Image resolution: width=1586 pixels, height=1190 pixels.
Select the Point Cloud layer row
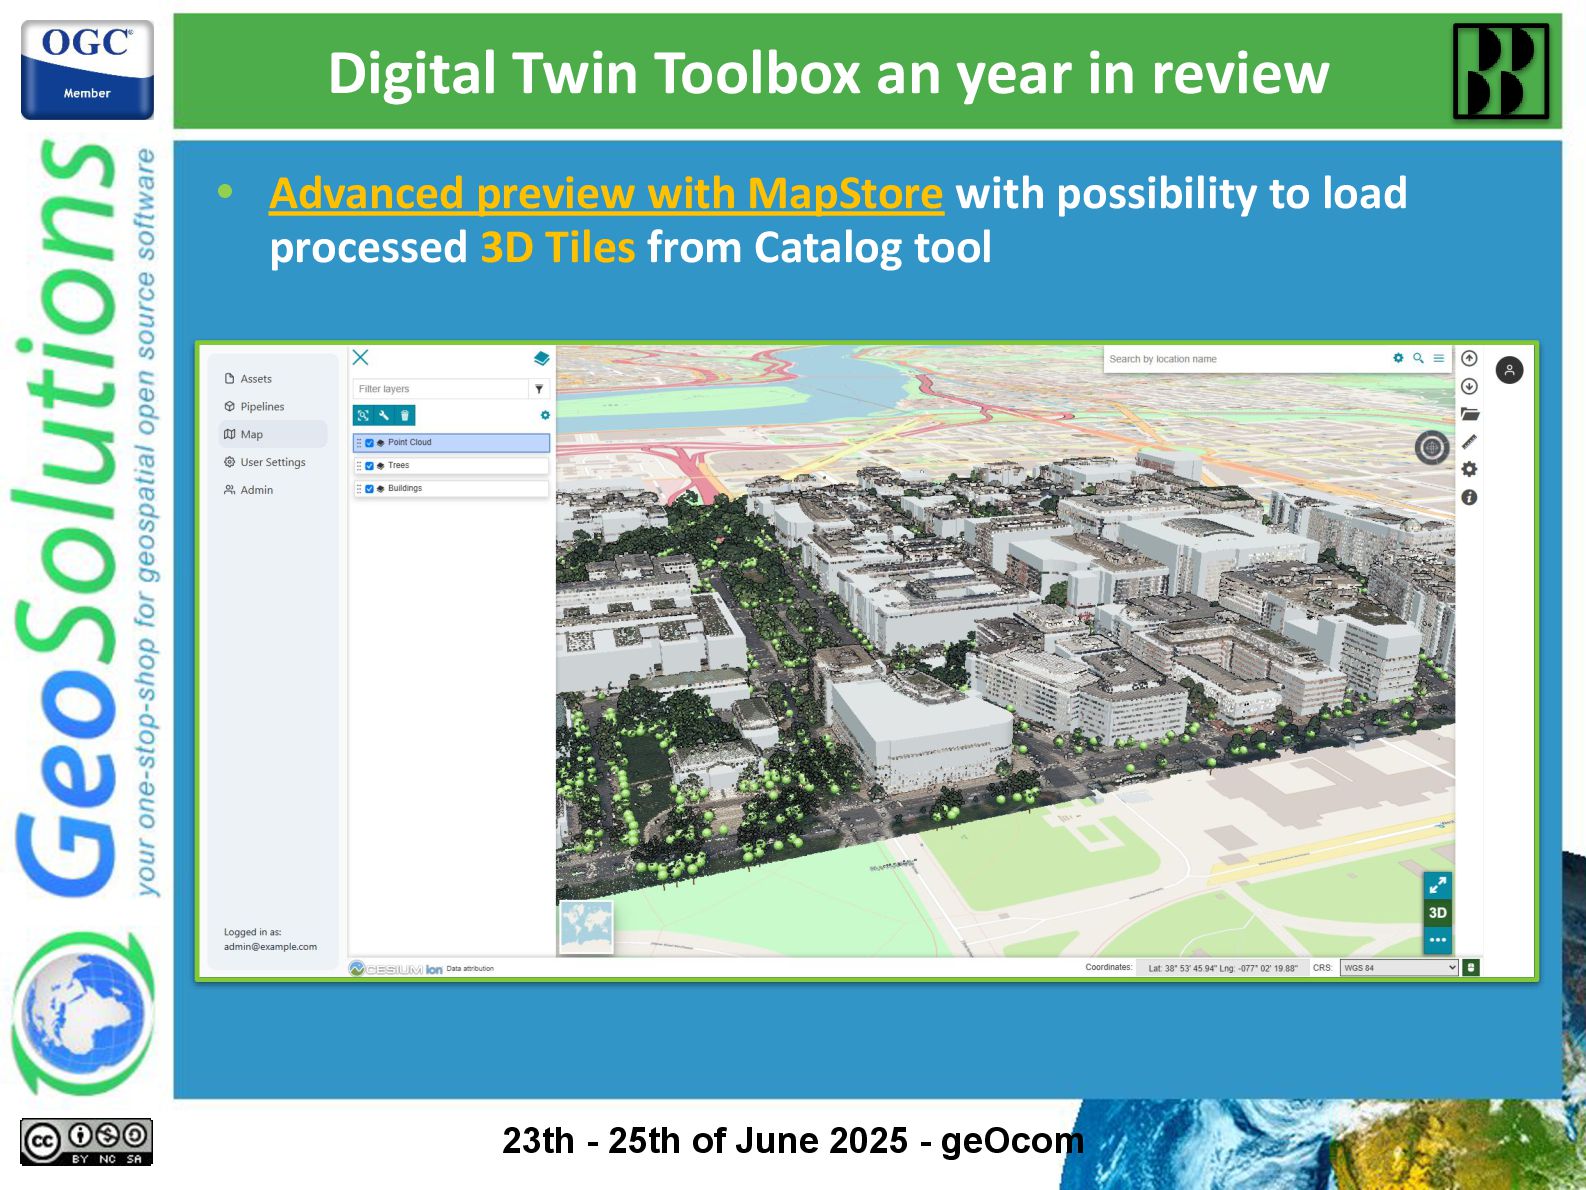tap(451, 443)
